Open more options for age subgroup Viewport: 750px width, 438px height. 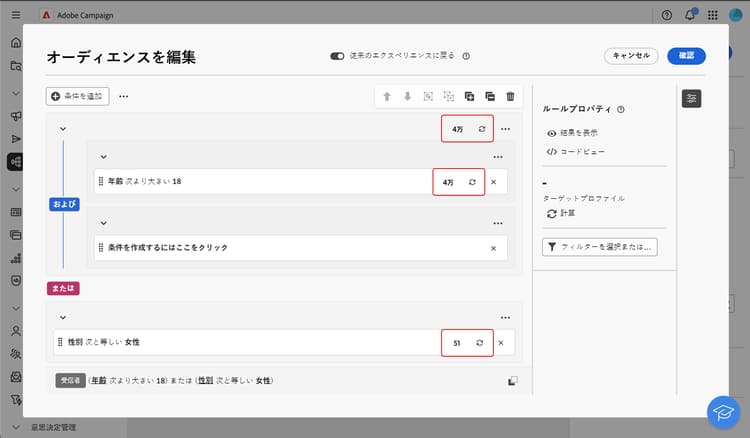[x=498, y=157]
